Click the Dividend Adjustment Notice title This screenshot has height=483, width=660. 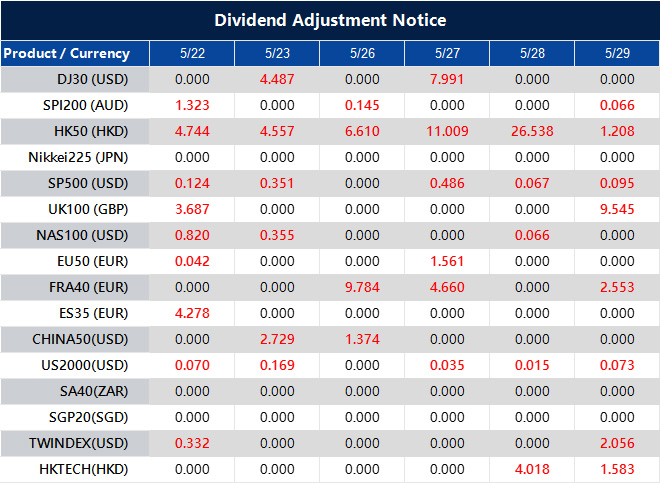pyautogui.click(x=330, y=20)
